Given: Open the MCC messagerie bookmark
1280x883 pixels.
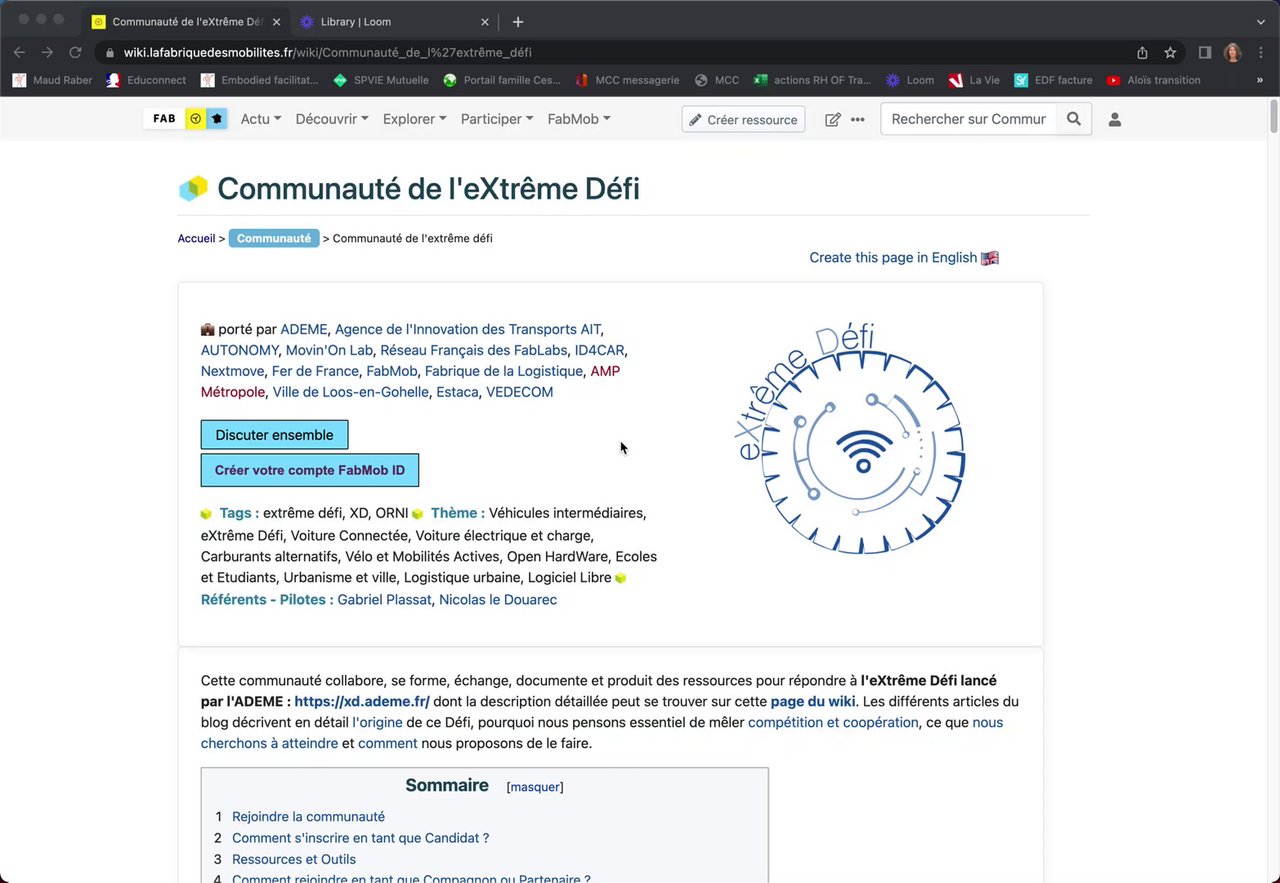Looking at the screenshot, I should click(627, 80).
